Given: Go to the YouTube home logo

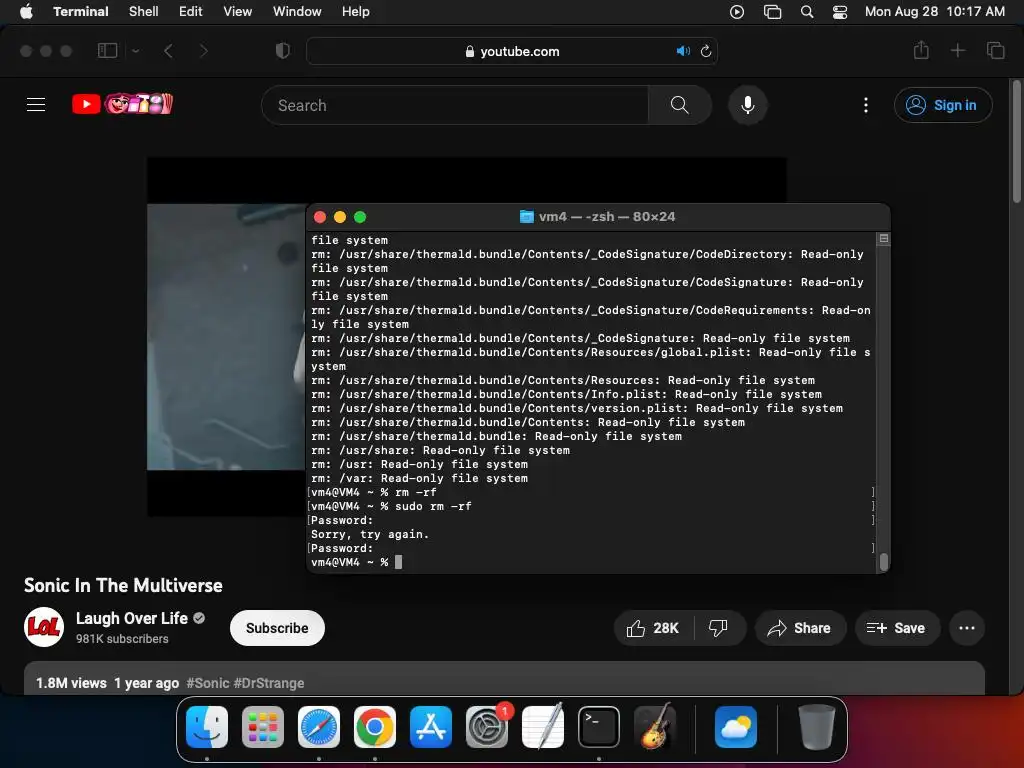Looking at the screenshot, I should [x=122, y=104].
